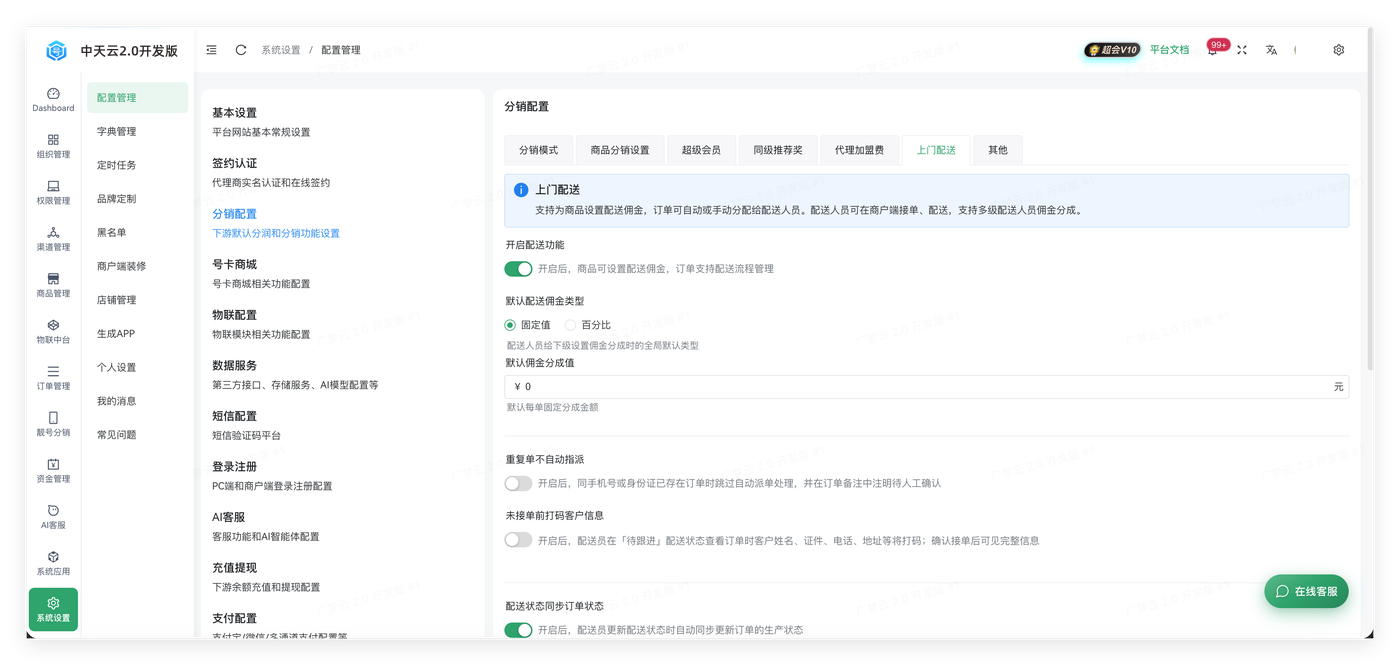The width and height of the screenshot is (1400, 665).
Task: Open 配置管理 in the submenu
Action: coord(137,98)
